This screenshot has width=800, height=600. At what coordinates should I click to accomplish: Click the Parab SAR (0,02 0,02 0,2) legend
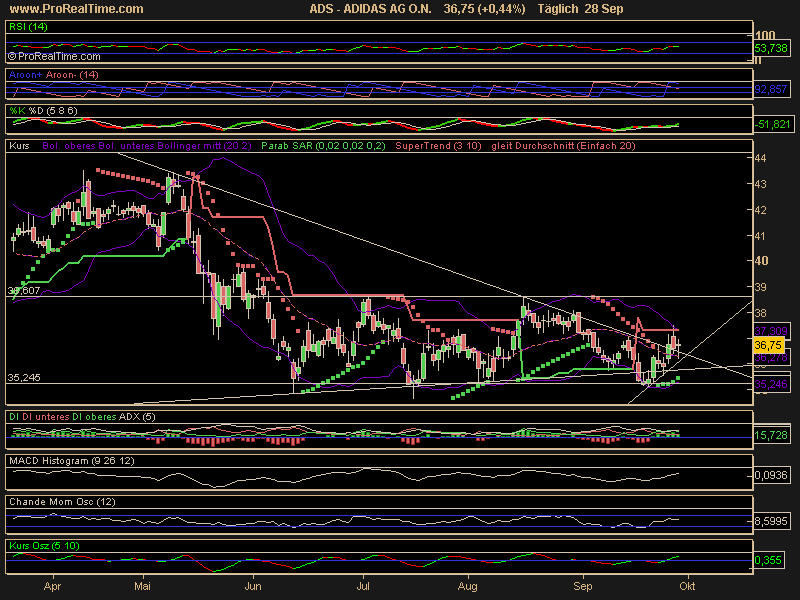323,146
